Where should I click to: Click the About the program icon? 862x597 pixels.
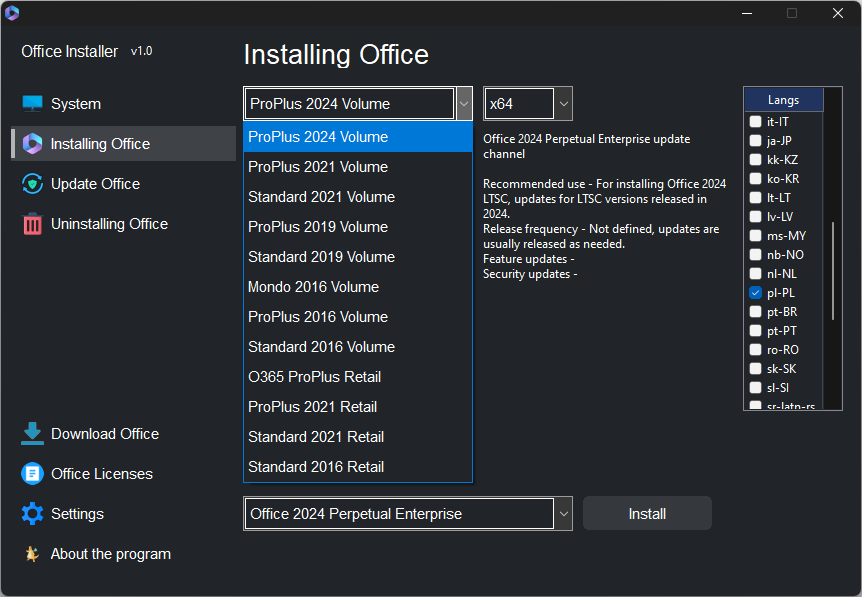[x=32, y=554]
